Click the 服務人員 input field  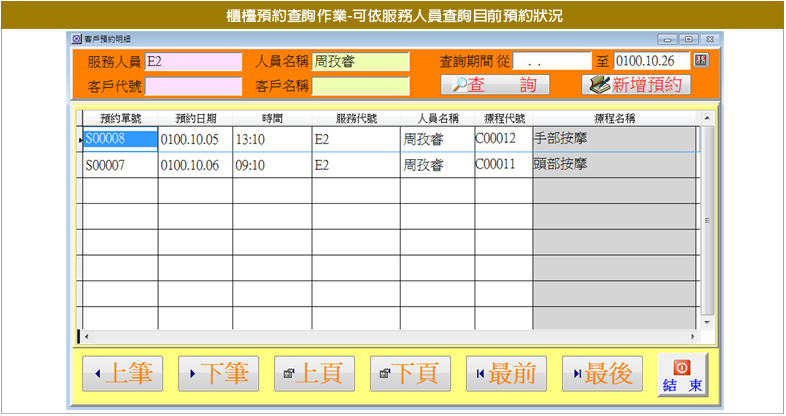(x=193, y=62)
